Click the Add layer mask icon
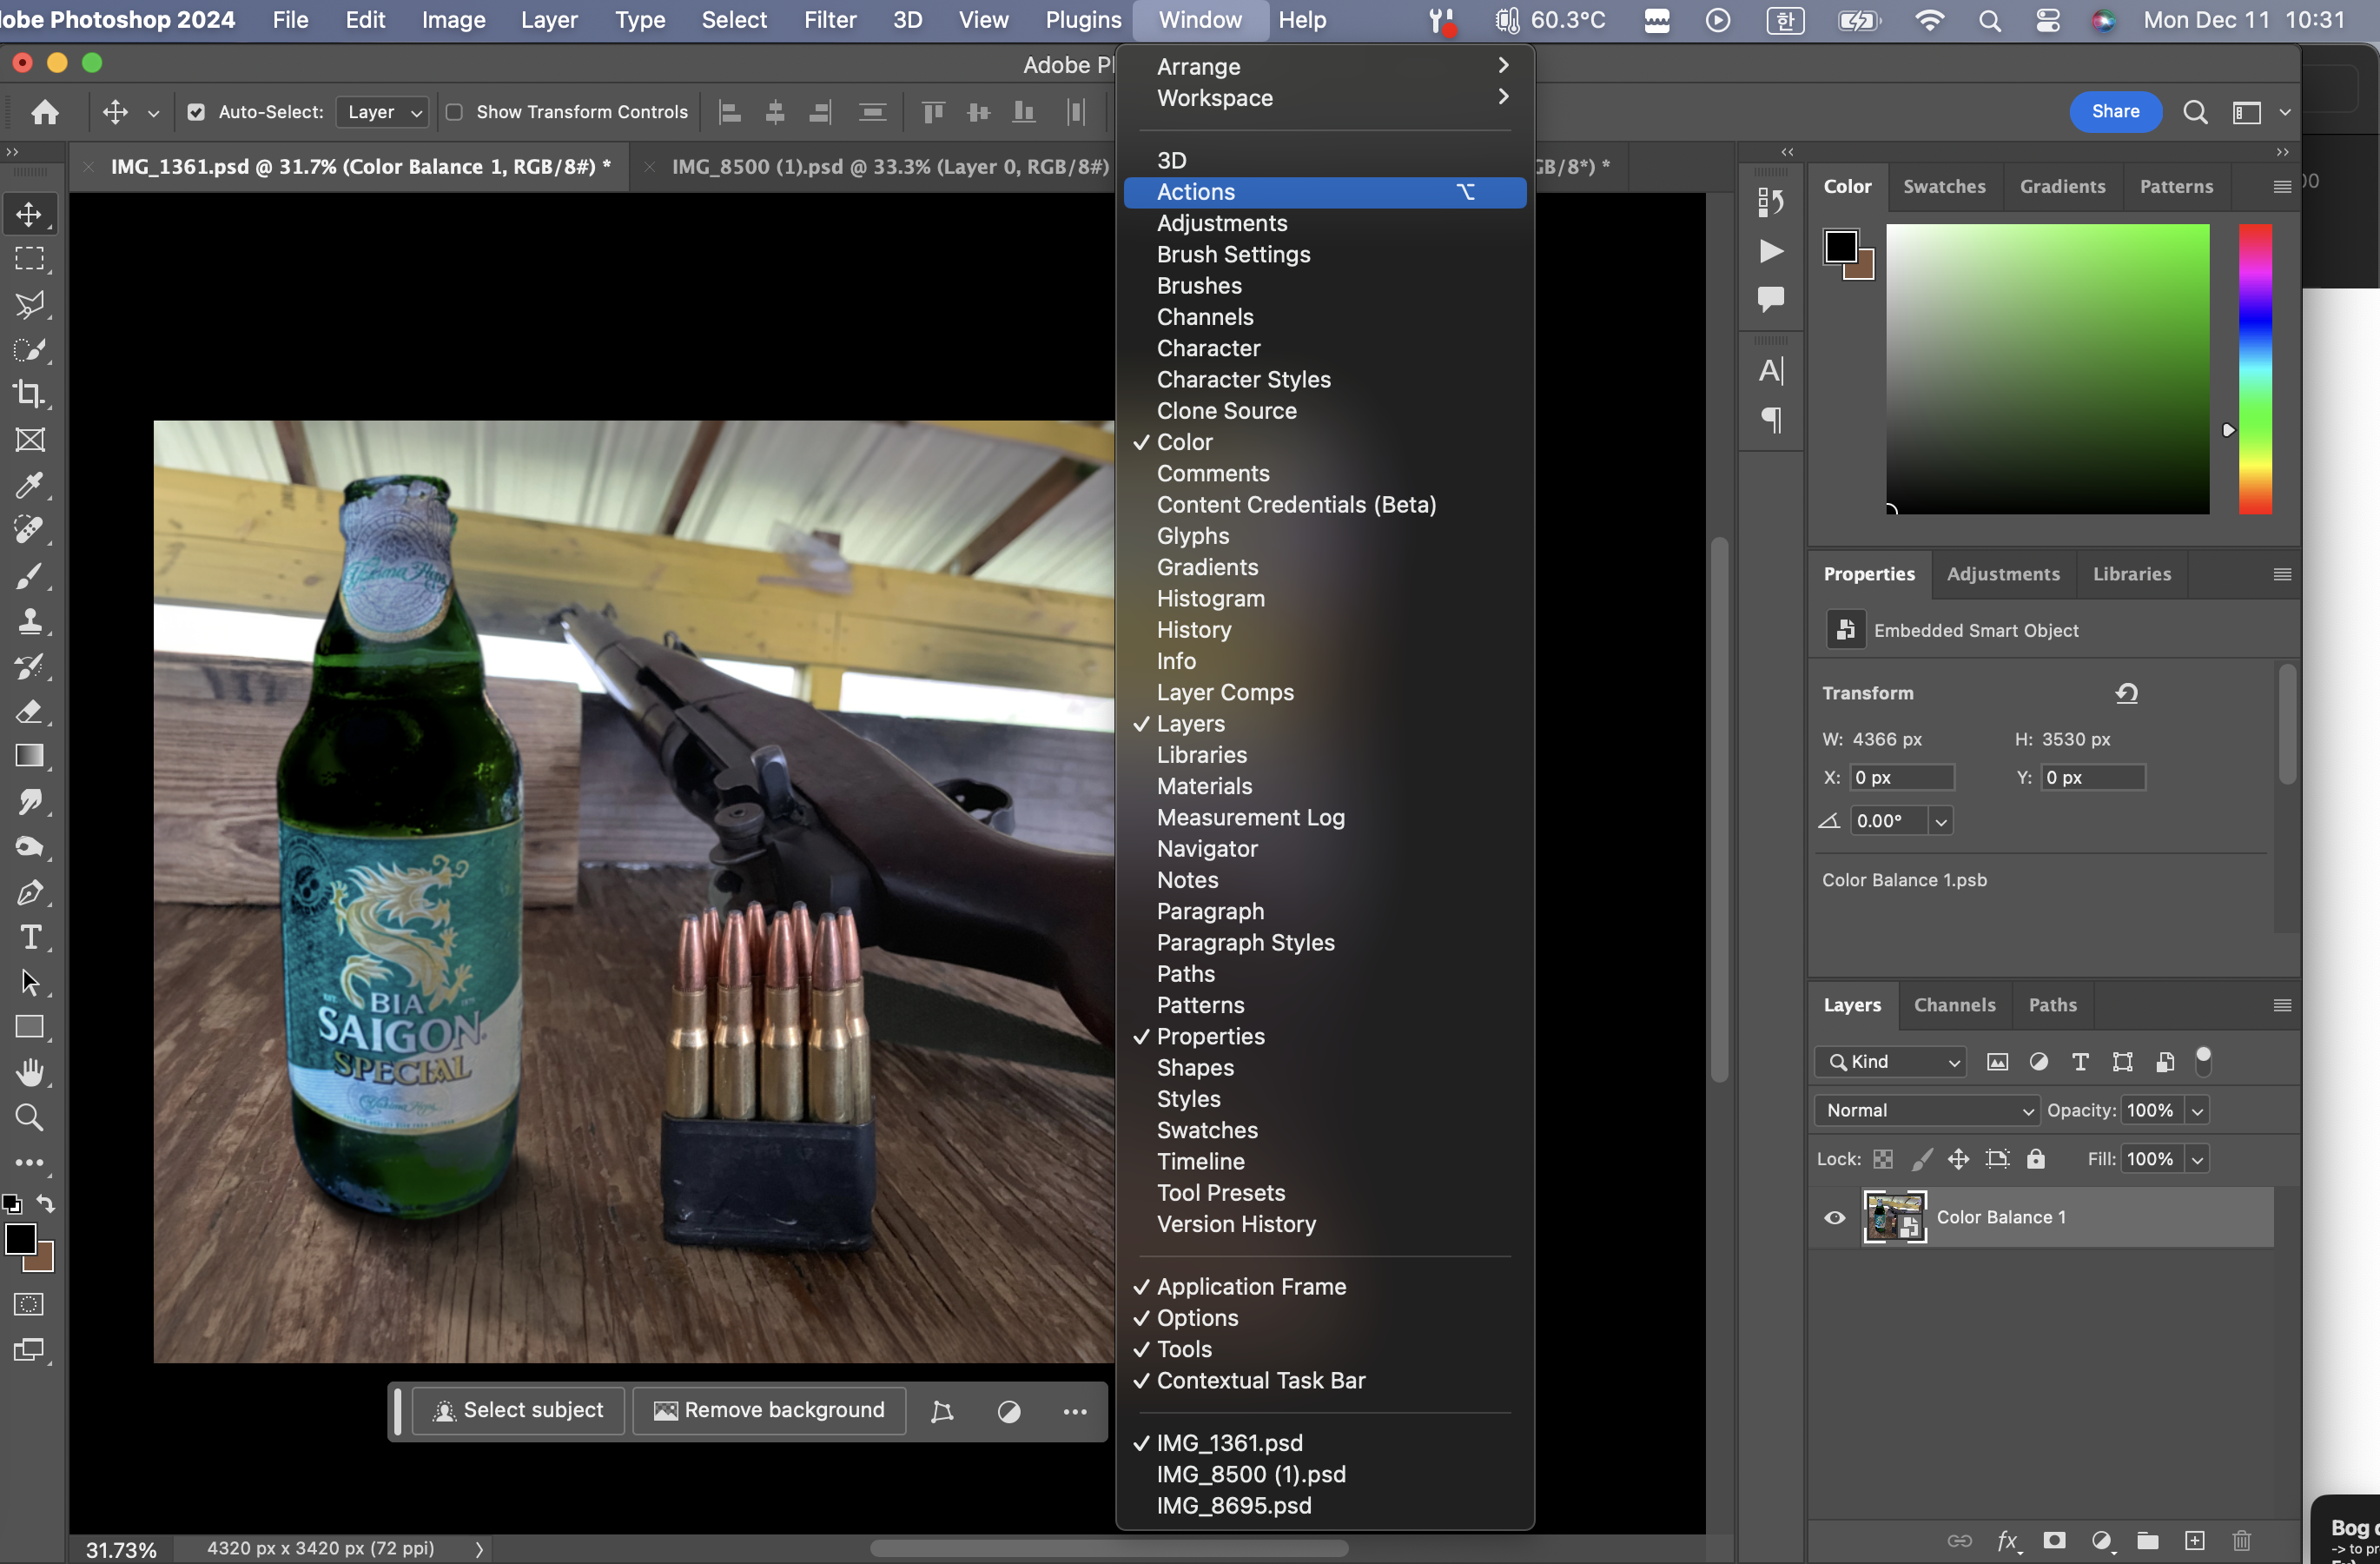2380x1564 pixels. [x=2054, y=1540]
